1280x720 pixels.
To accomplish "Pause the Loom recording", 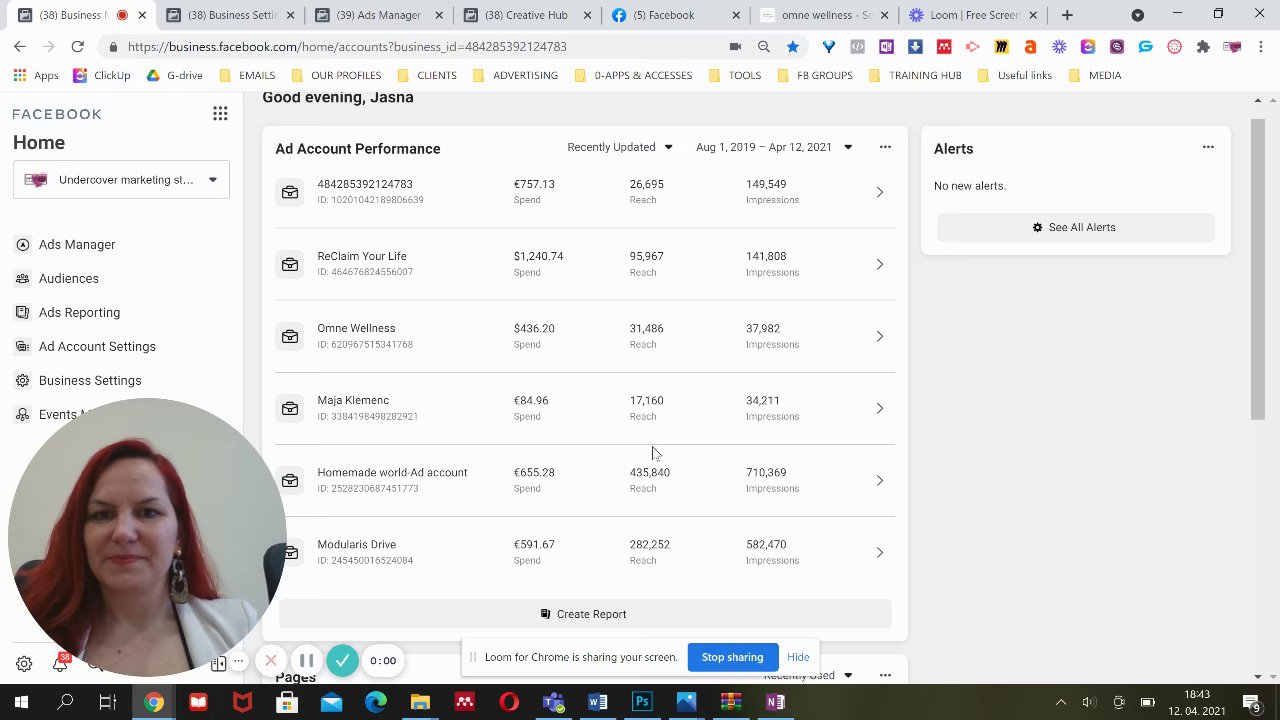I will coord(307,660).
